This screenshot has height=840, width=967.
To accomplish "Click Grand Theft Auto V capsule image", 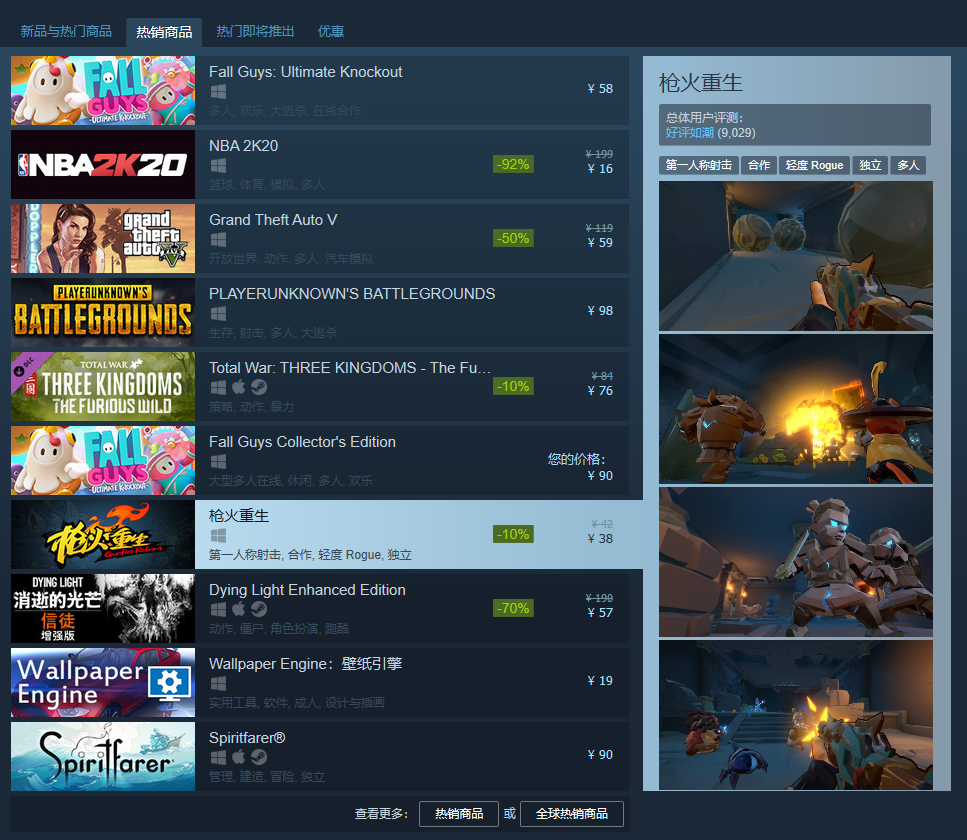I will pos(103,239).
